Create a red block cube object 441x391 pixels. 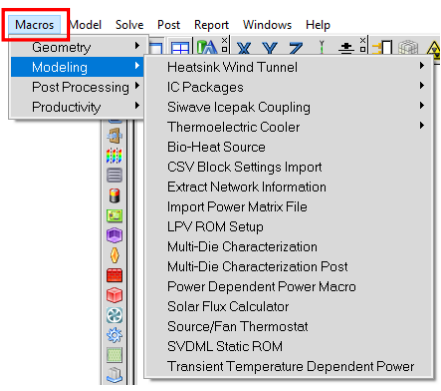114,295
